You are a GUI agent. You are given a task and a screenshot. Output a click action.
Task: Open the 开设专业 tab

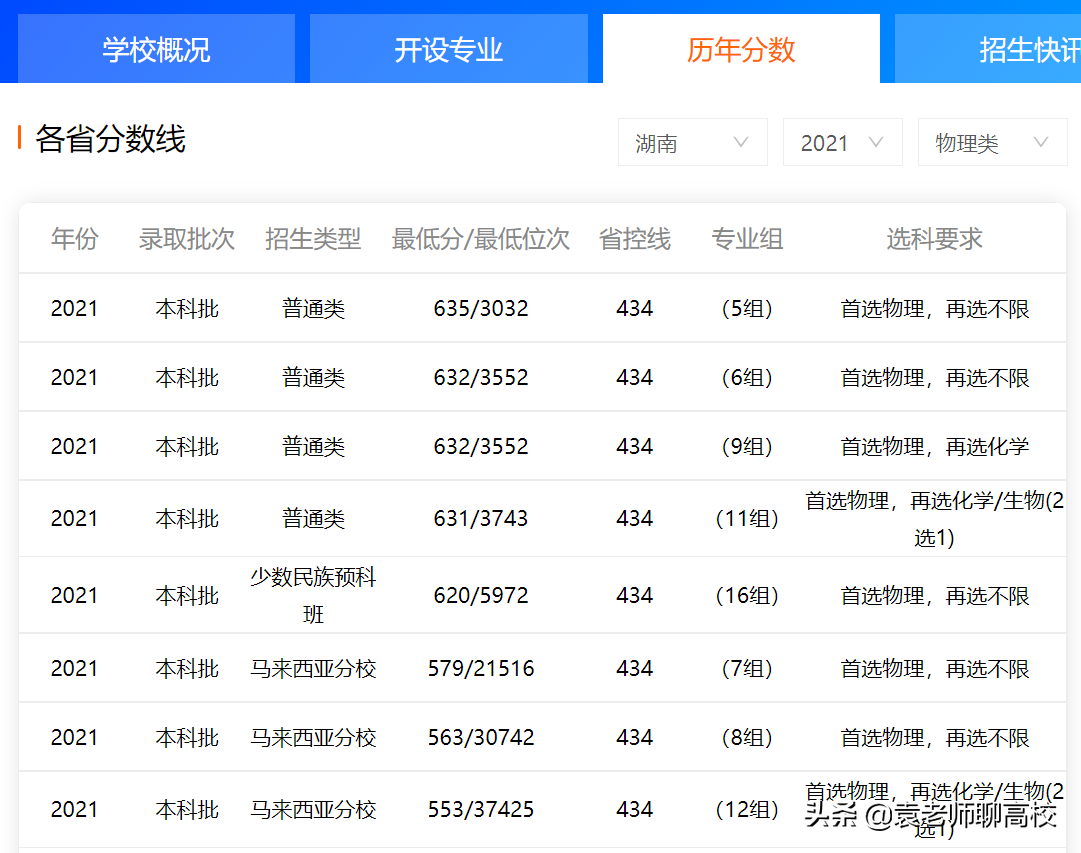point(449,48)
